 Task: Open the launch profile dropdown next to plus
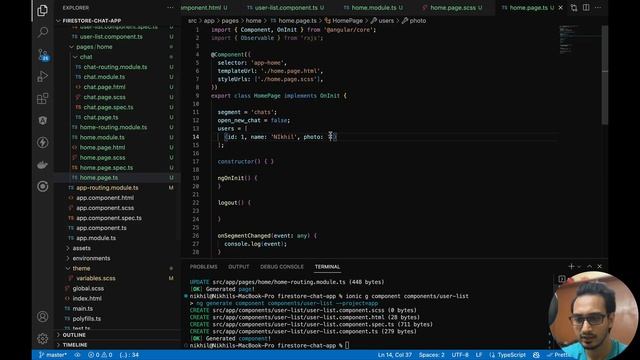coord(579,267)
